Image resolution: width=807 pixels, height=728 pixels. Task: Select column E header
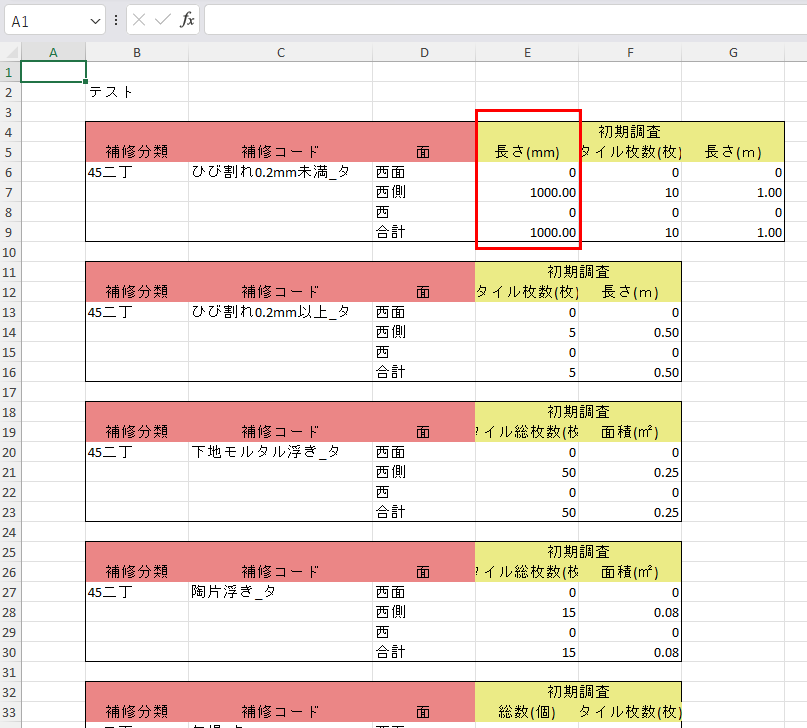point(527,52)
